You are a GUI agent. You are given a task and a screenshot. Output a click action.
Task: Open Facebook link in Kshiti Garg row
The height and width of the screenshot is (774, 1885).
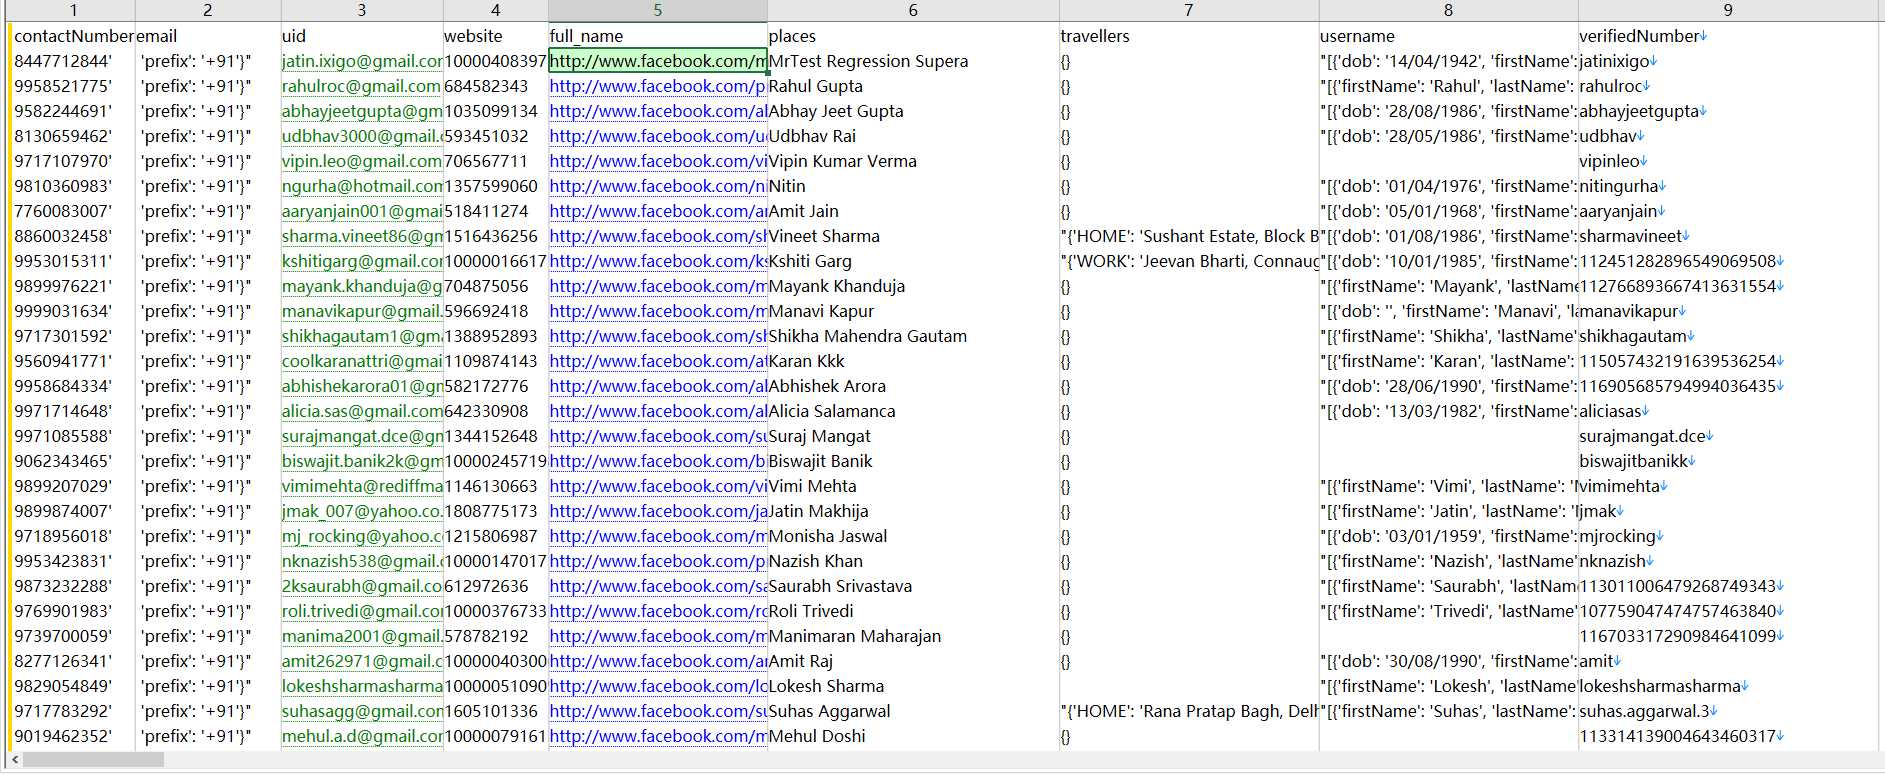coord(658,261)
